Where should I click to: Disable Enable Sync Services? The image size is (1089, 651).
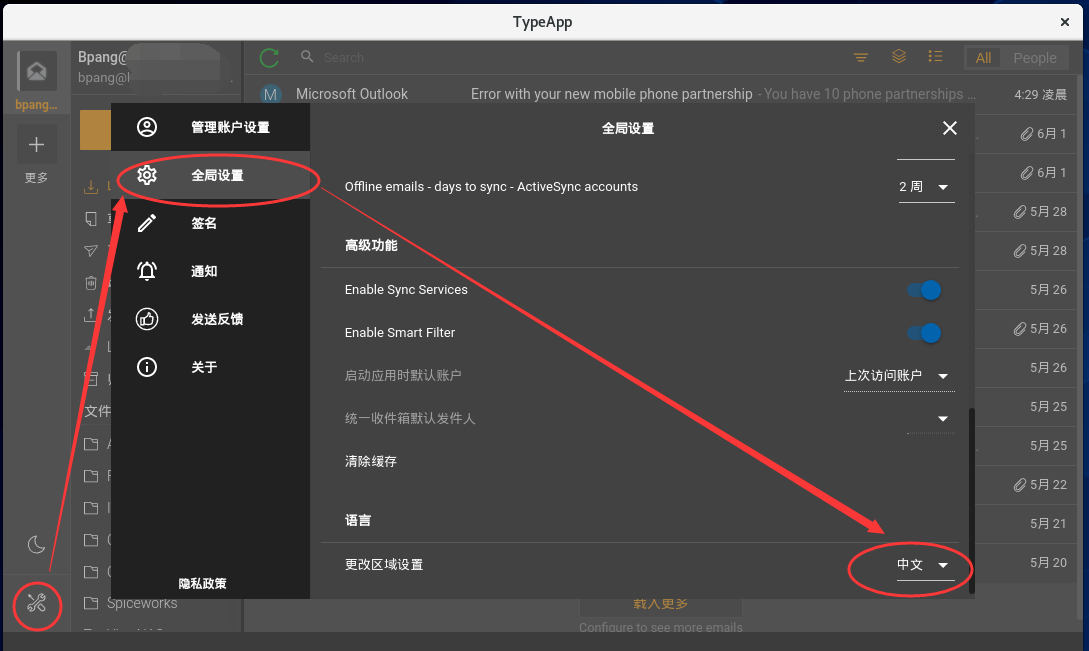pyautogui.click(x=924, y=289)
